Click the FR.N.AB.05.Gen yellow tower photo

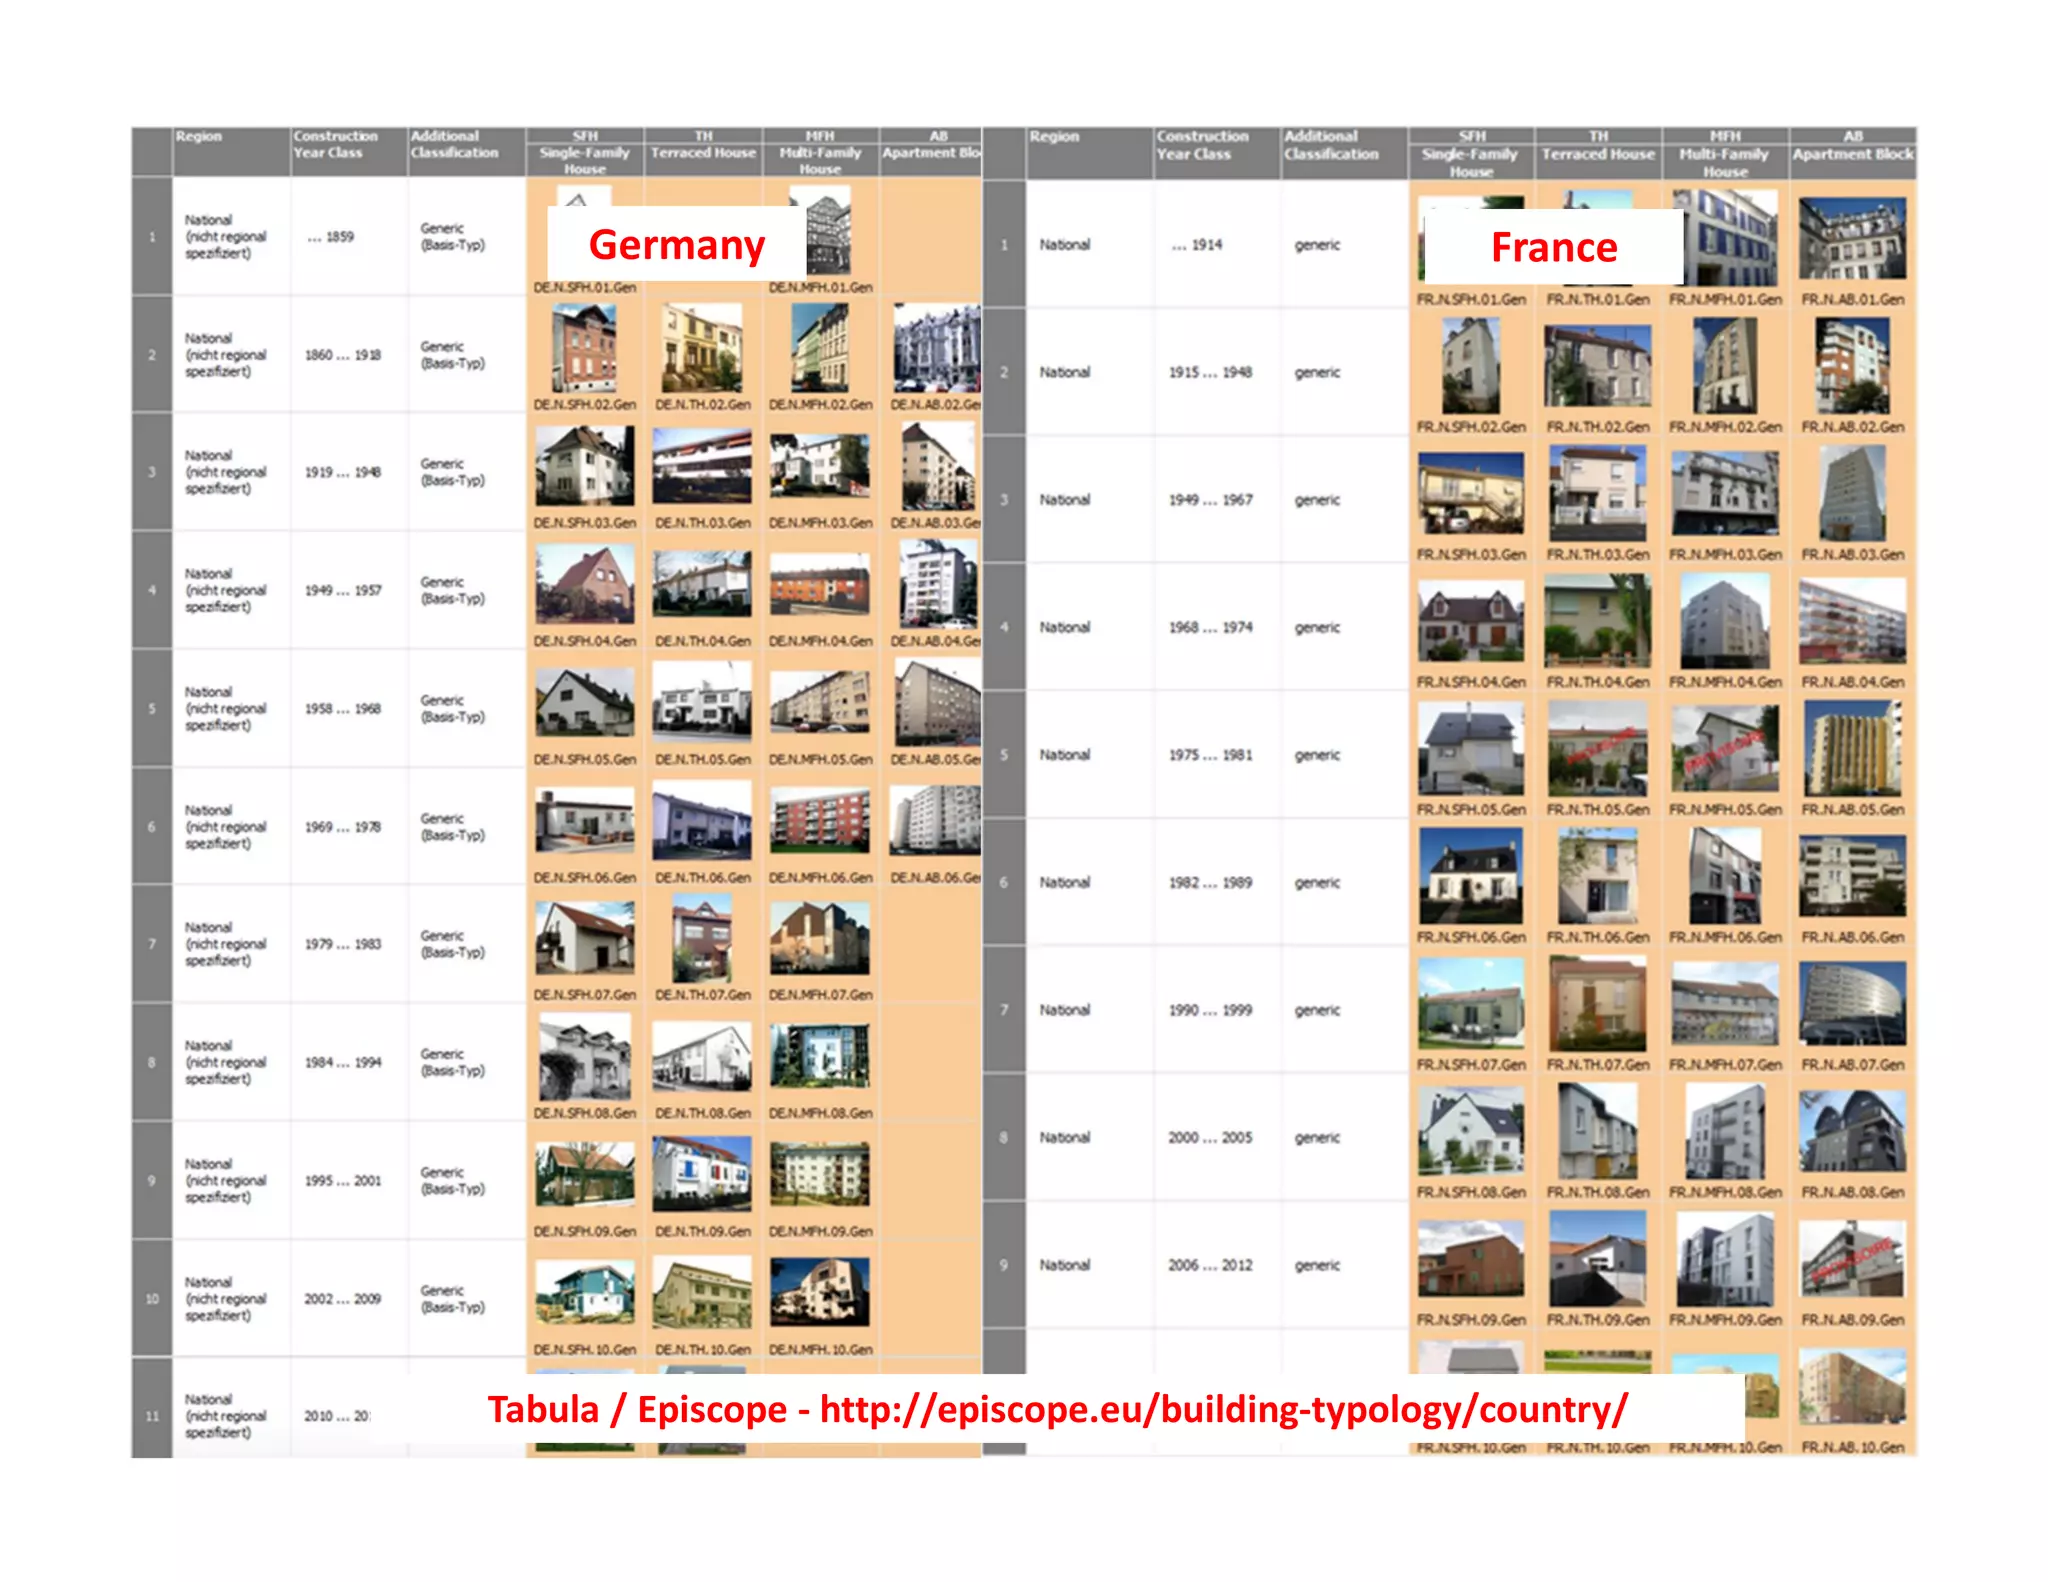(1852, 748)
